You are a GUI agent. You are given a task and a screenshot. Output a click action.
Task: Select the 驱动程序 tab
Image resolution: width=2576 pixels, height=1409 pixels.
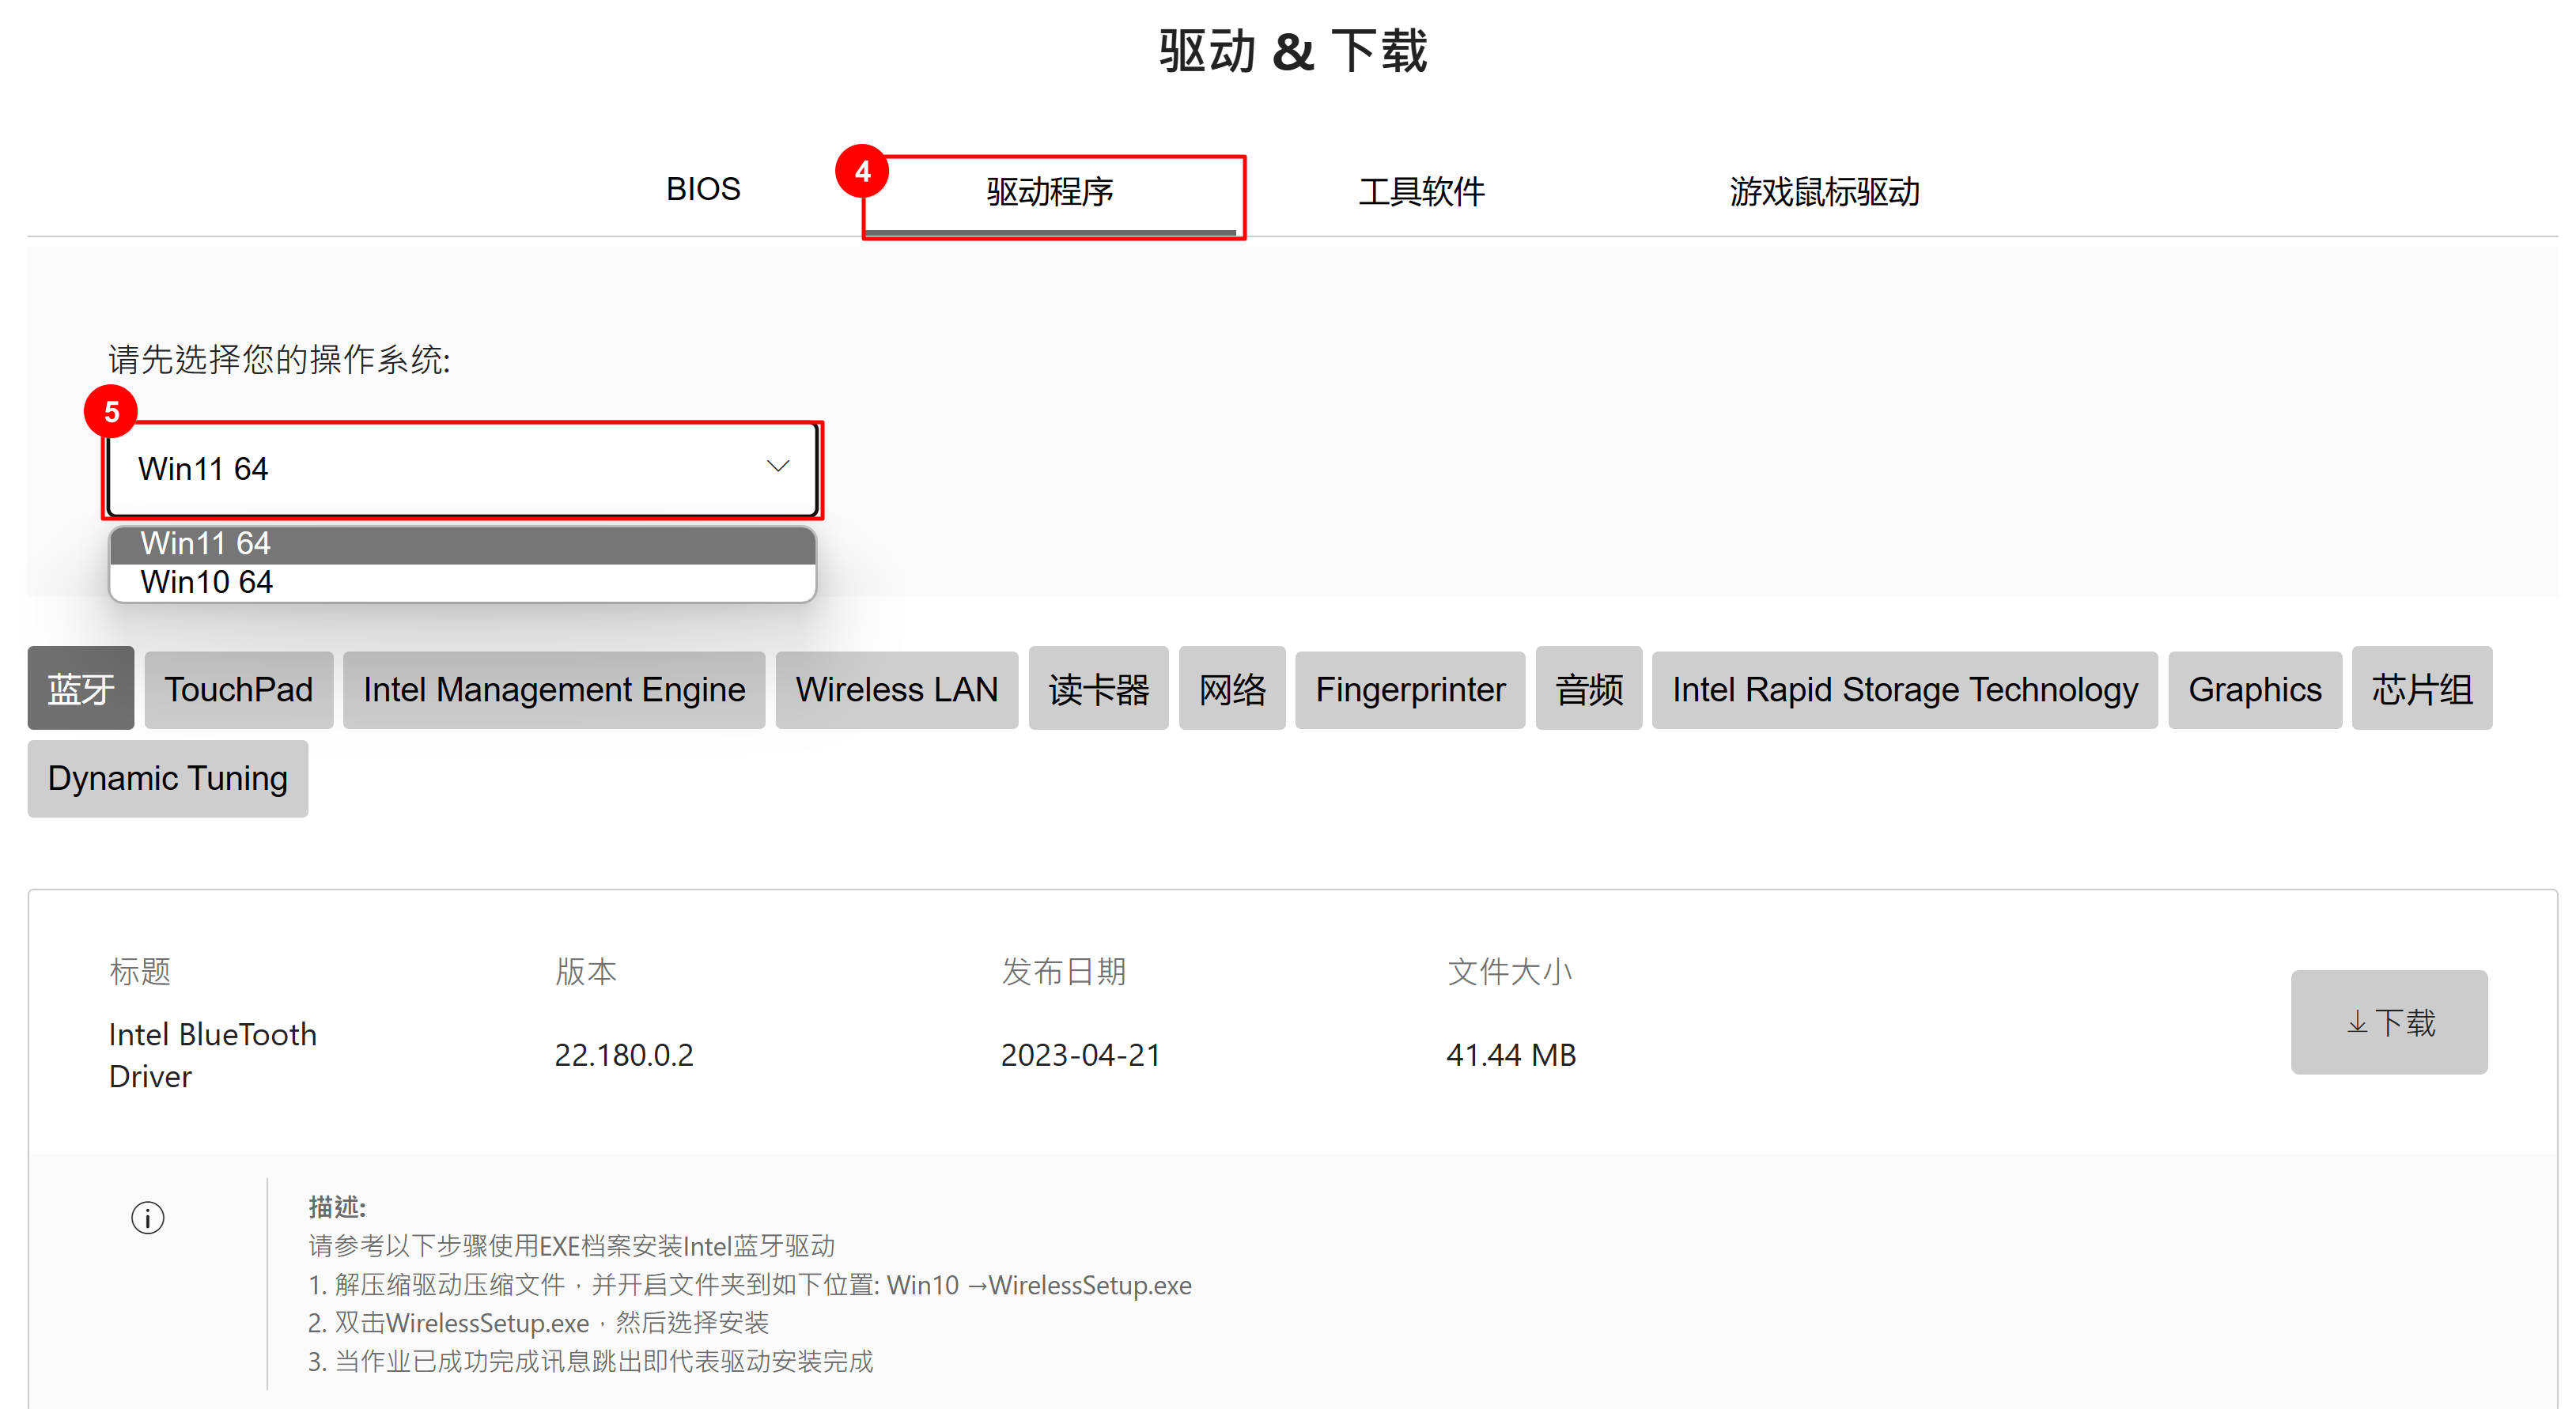(1050, 191)
